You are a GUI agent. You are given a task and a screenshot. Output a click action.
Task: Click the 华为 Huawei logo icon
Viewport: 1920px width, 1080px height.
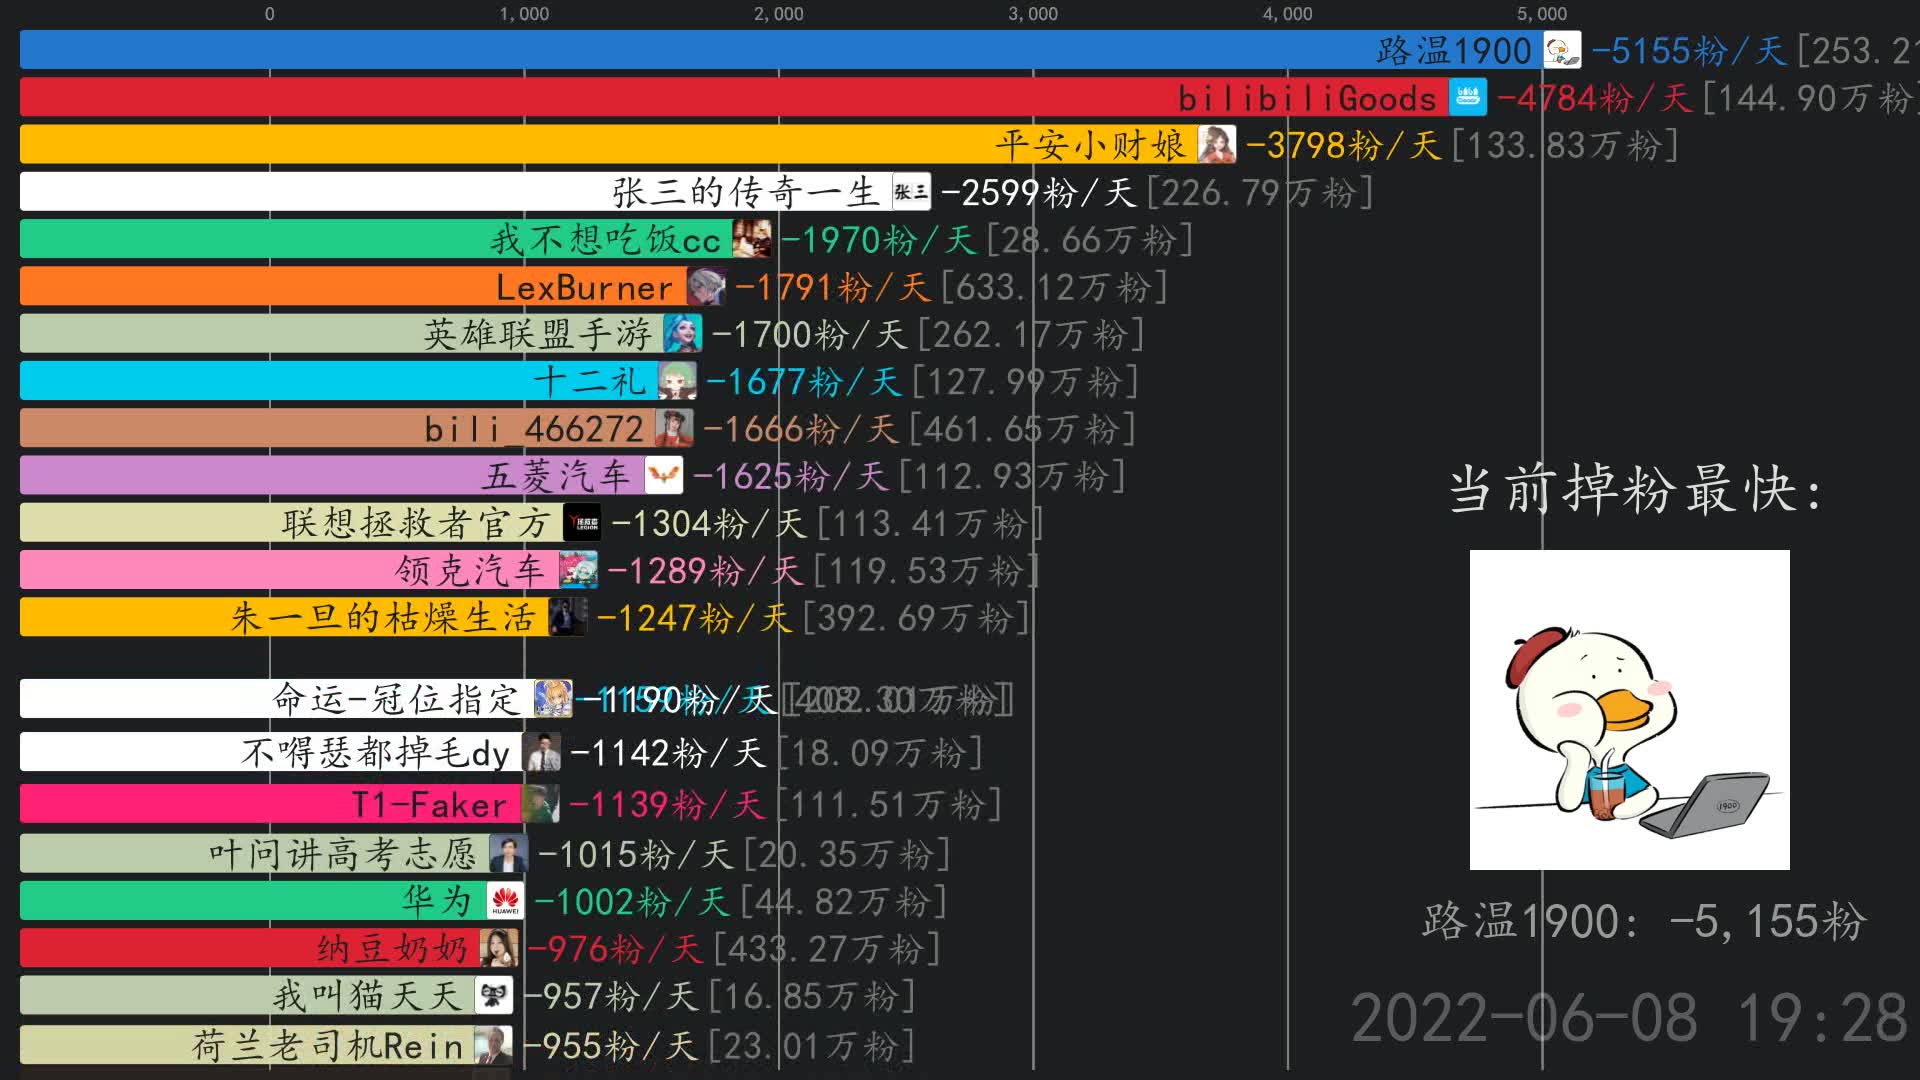tap(505, 901)
